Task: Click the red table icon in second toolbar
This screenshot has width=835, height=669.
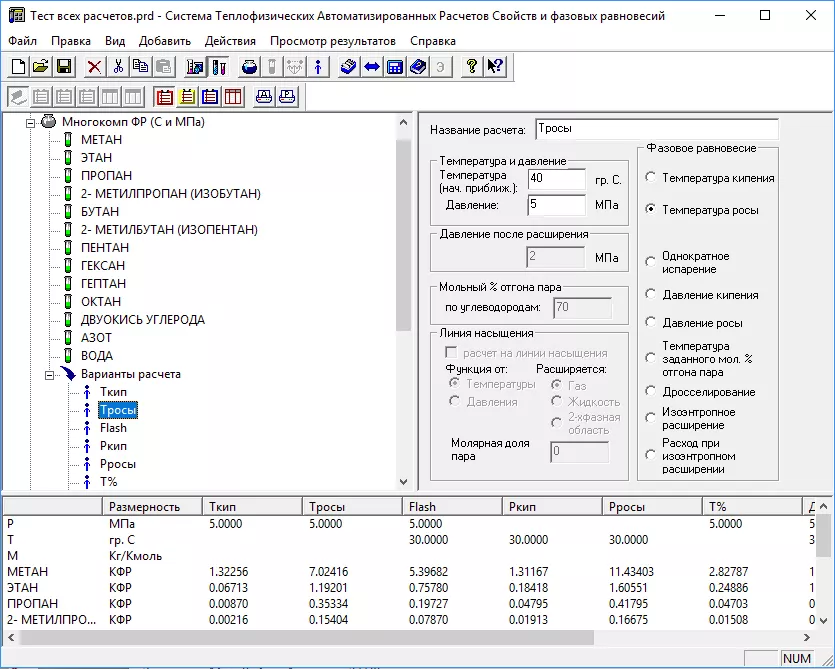Action: pyautogui.click(x=233, y=97)
